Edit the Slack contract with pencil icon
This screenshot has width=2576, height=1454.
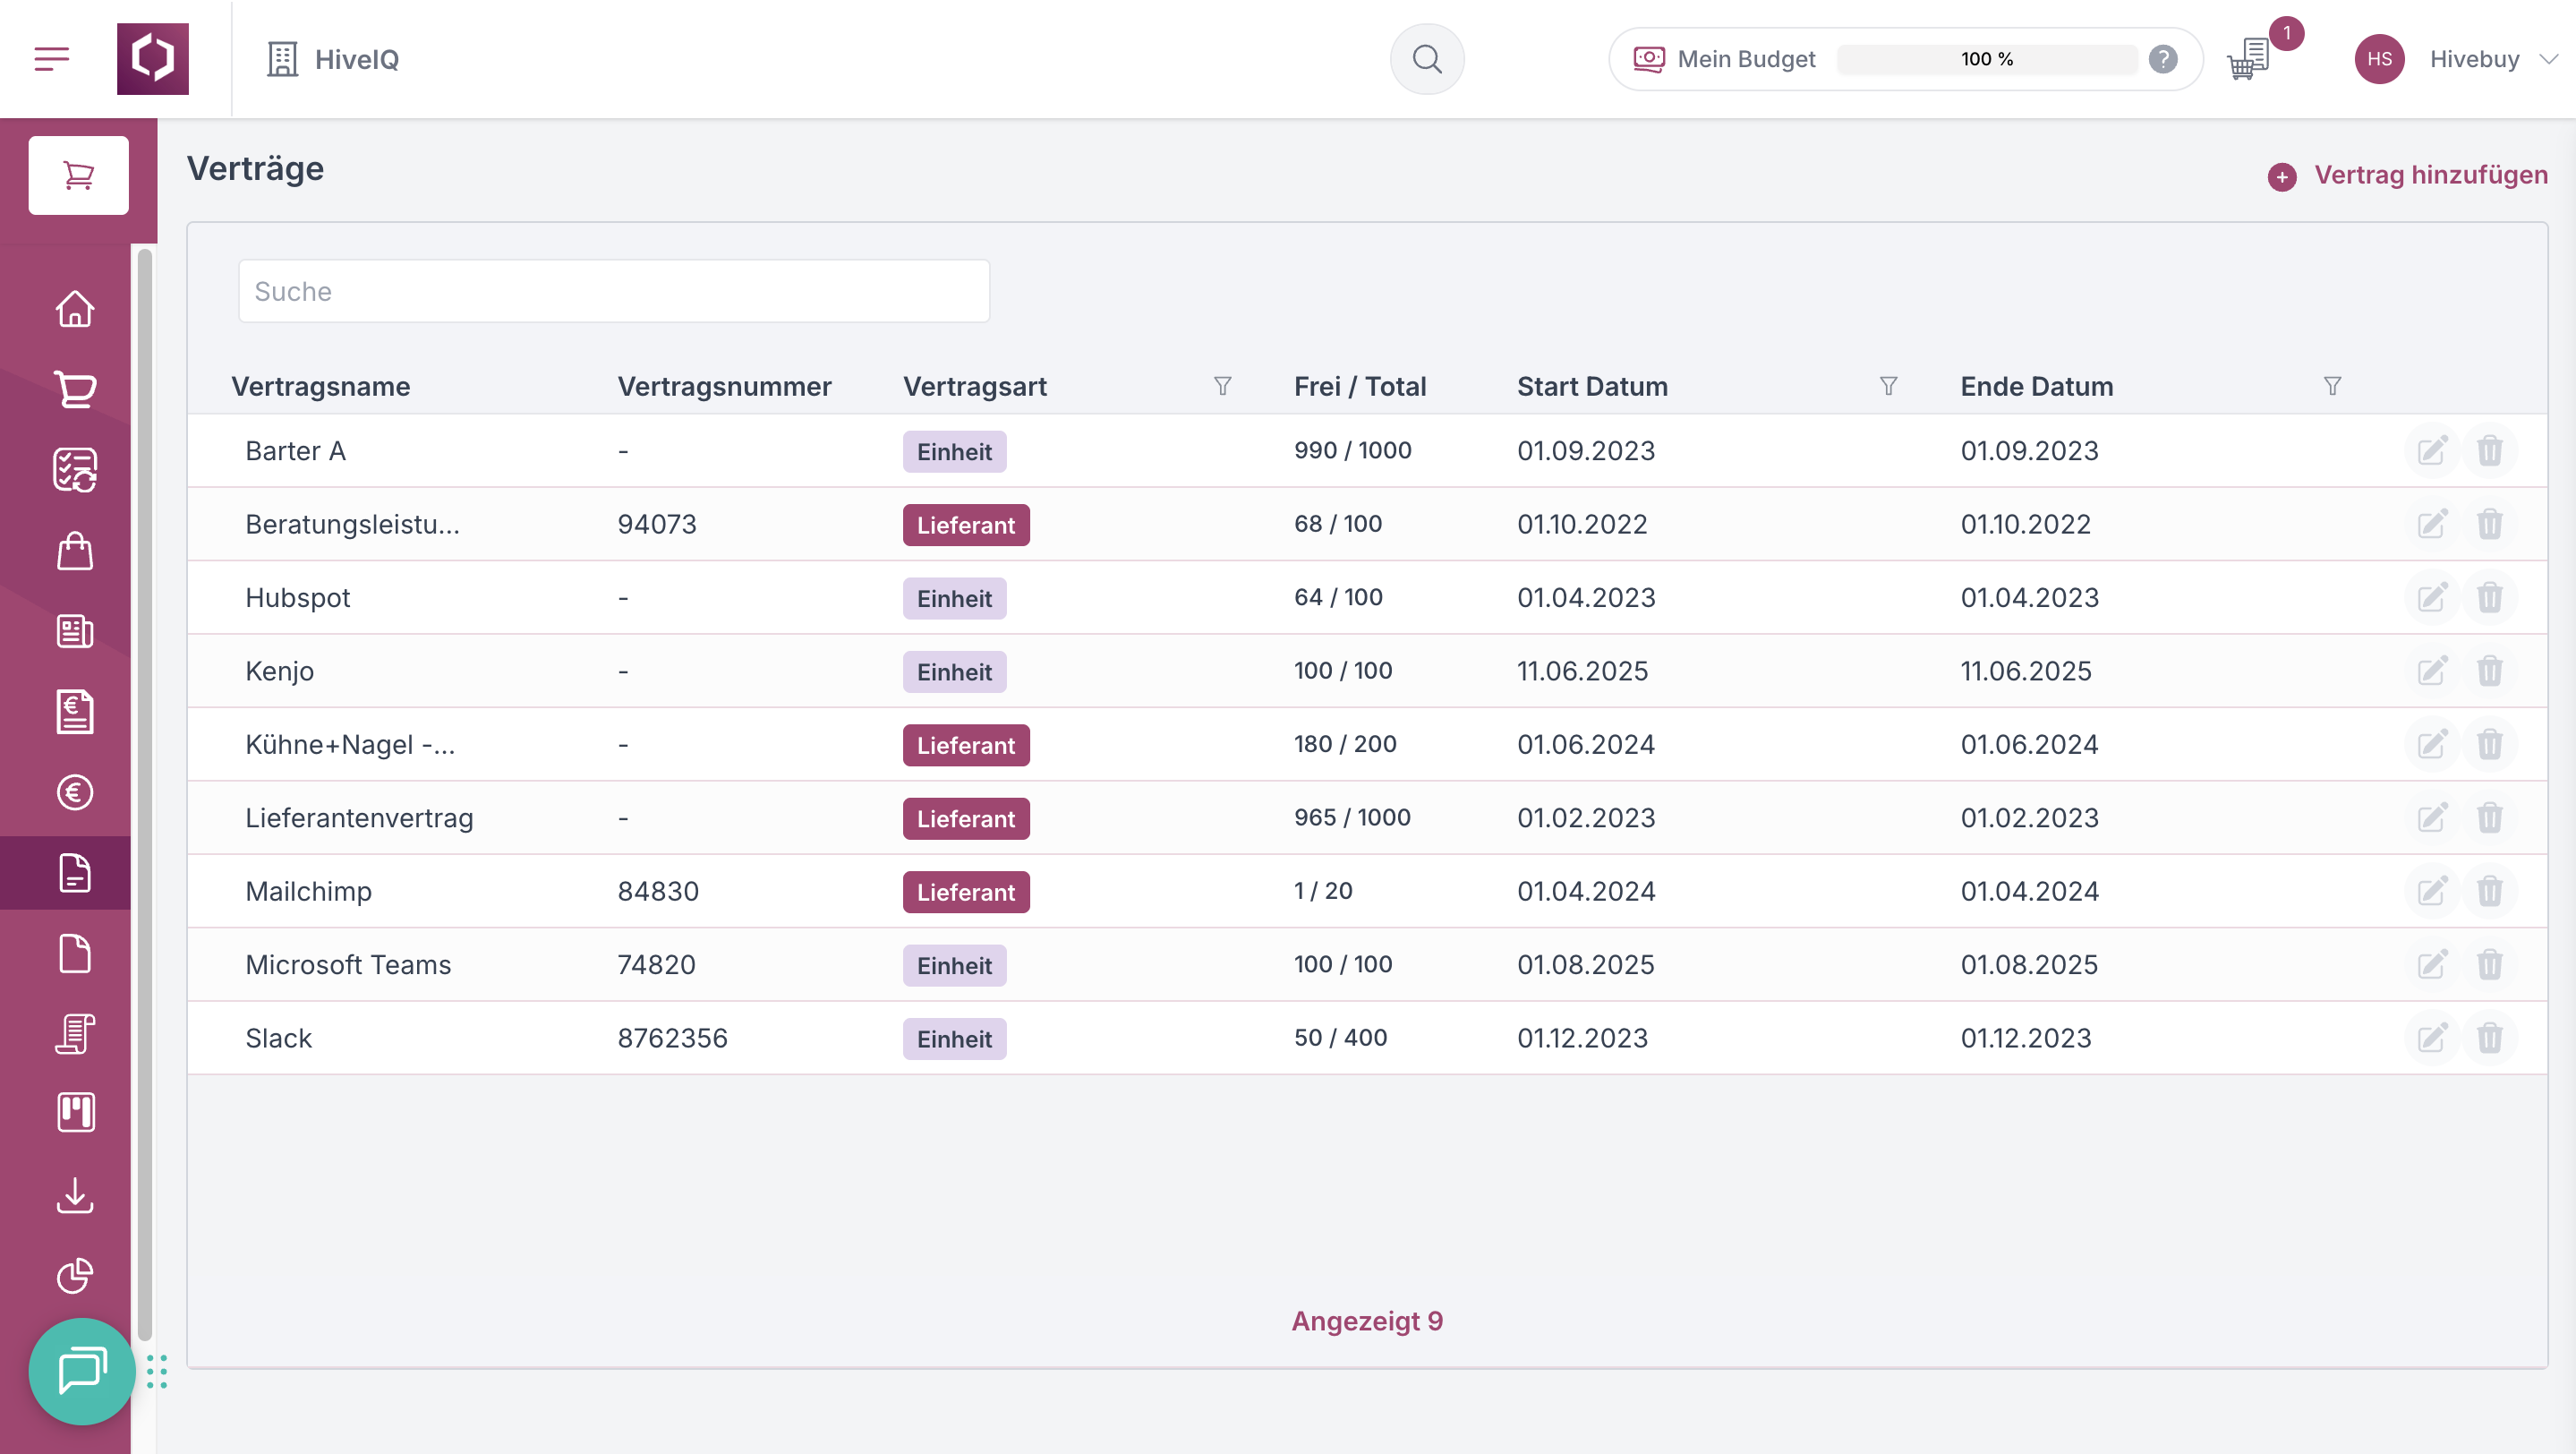[2432, 1038]
